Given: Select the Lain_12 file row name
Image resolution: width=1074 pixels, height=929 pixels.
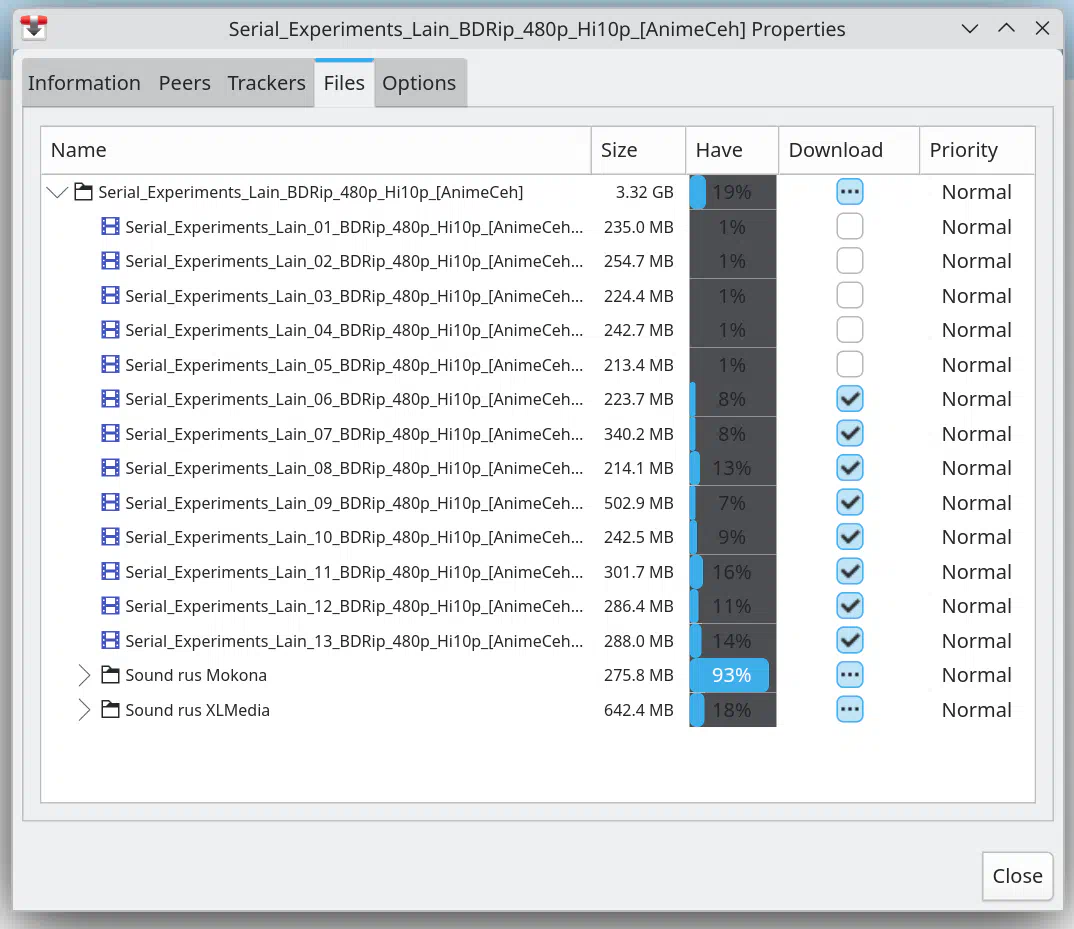Looking at the screenshot, I should click(354, 606).
